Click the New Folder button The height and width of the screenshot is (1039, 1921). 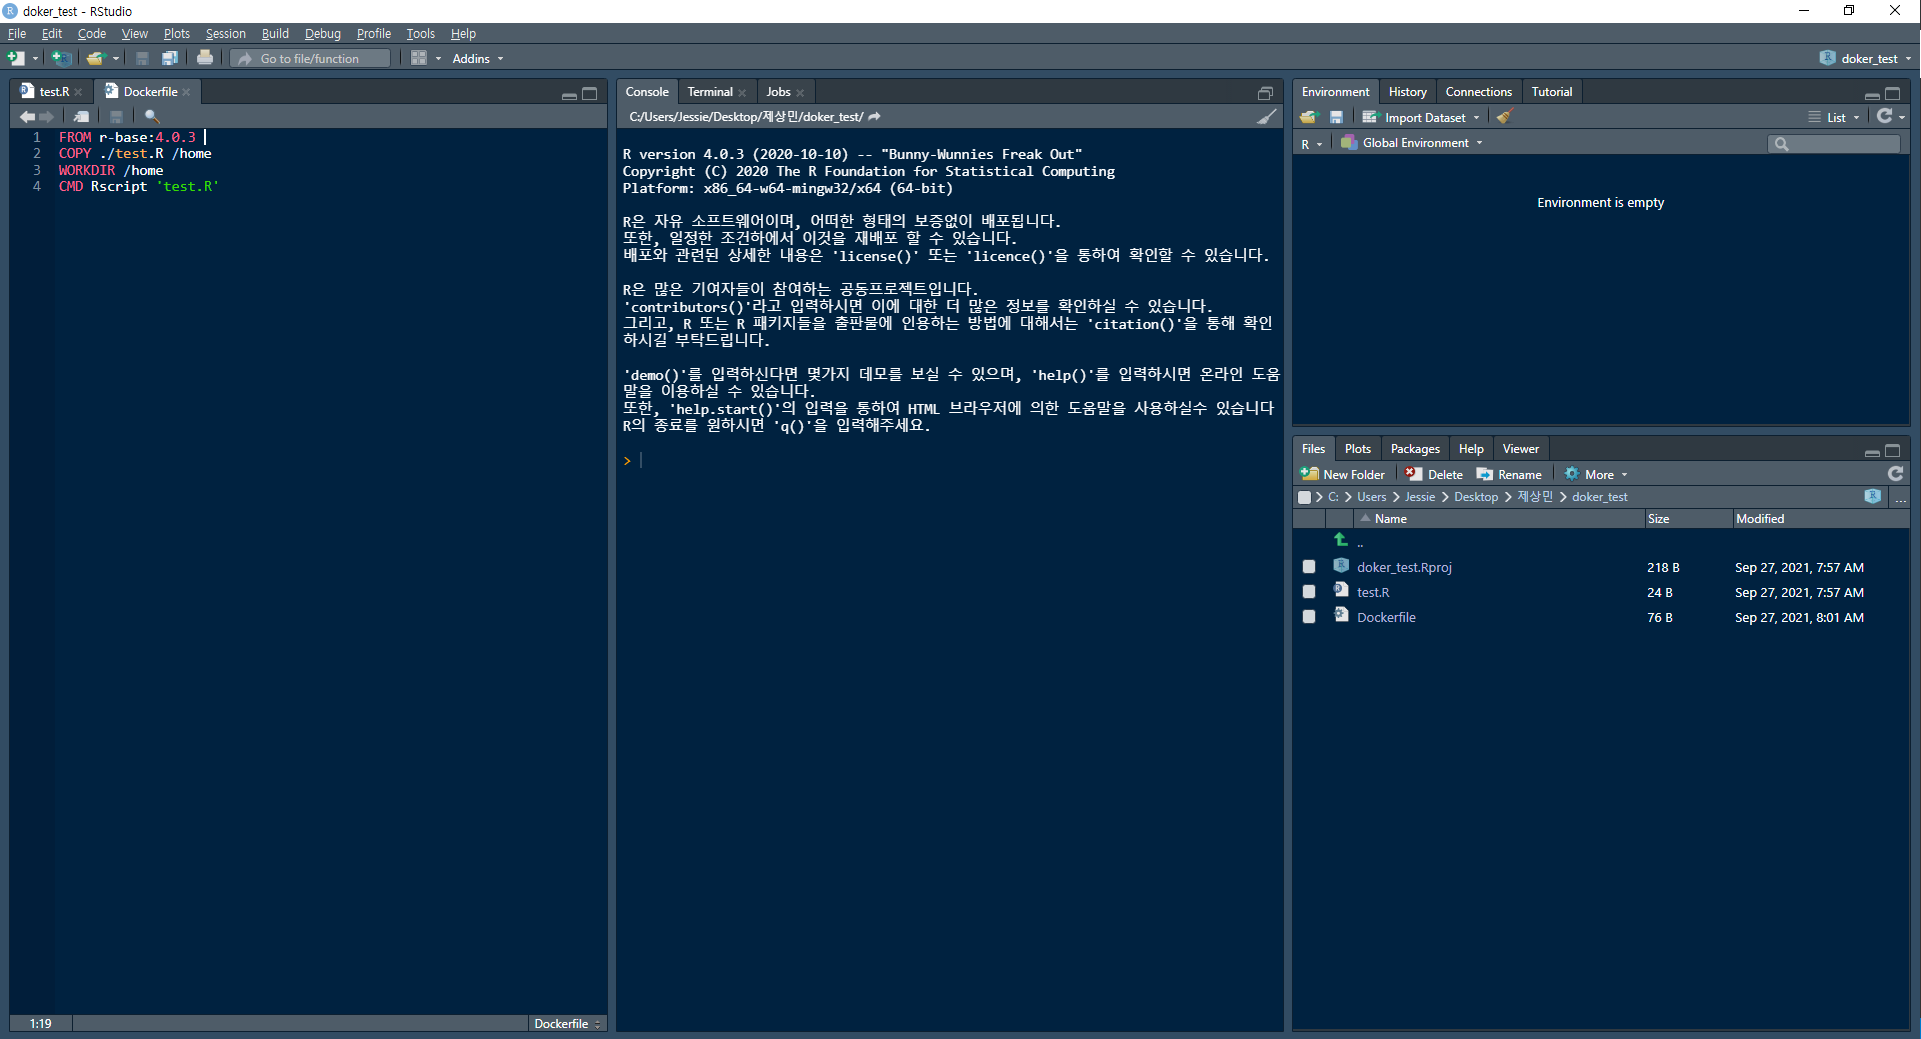[1343, 474]
